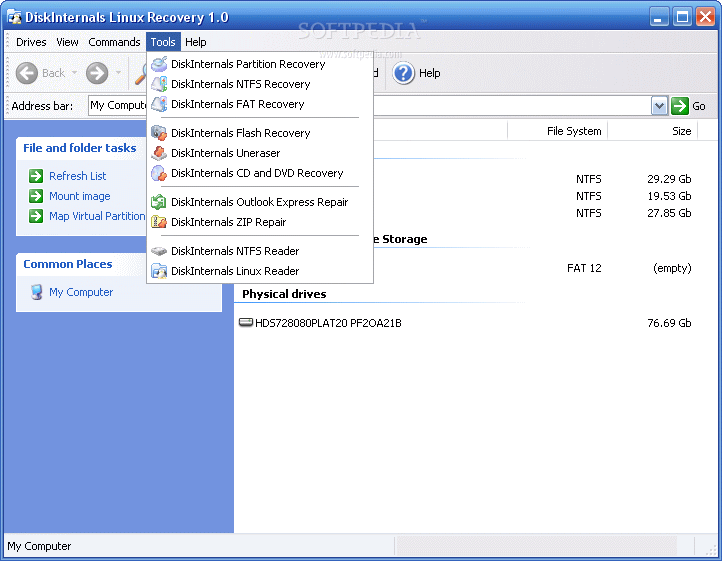Click the Linux Reader menu icon

(x=159, y=271)
